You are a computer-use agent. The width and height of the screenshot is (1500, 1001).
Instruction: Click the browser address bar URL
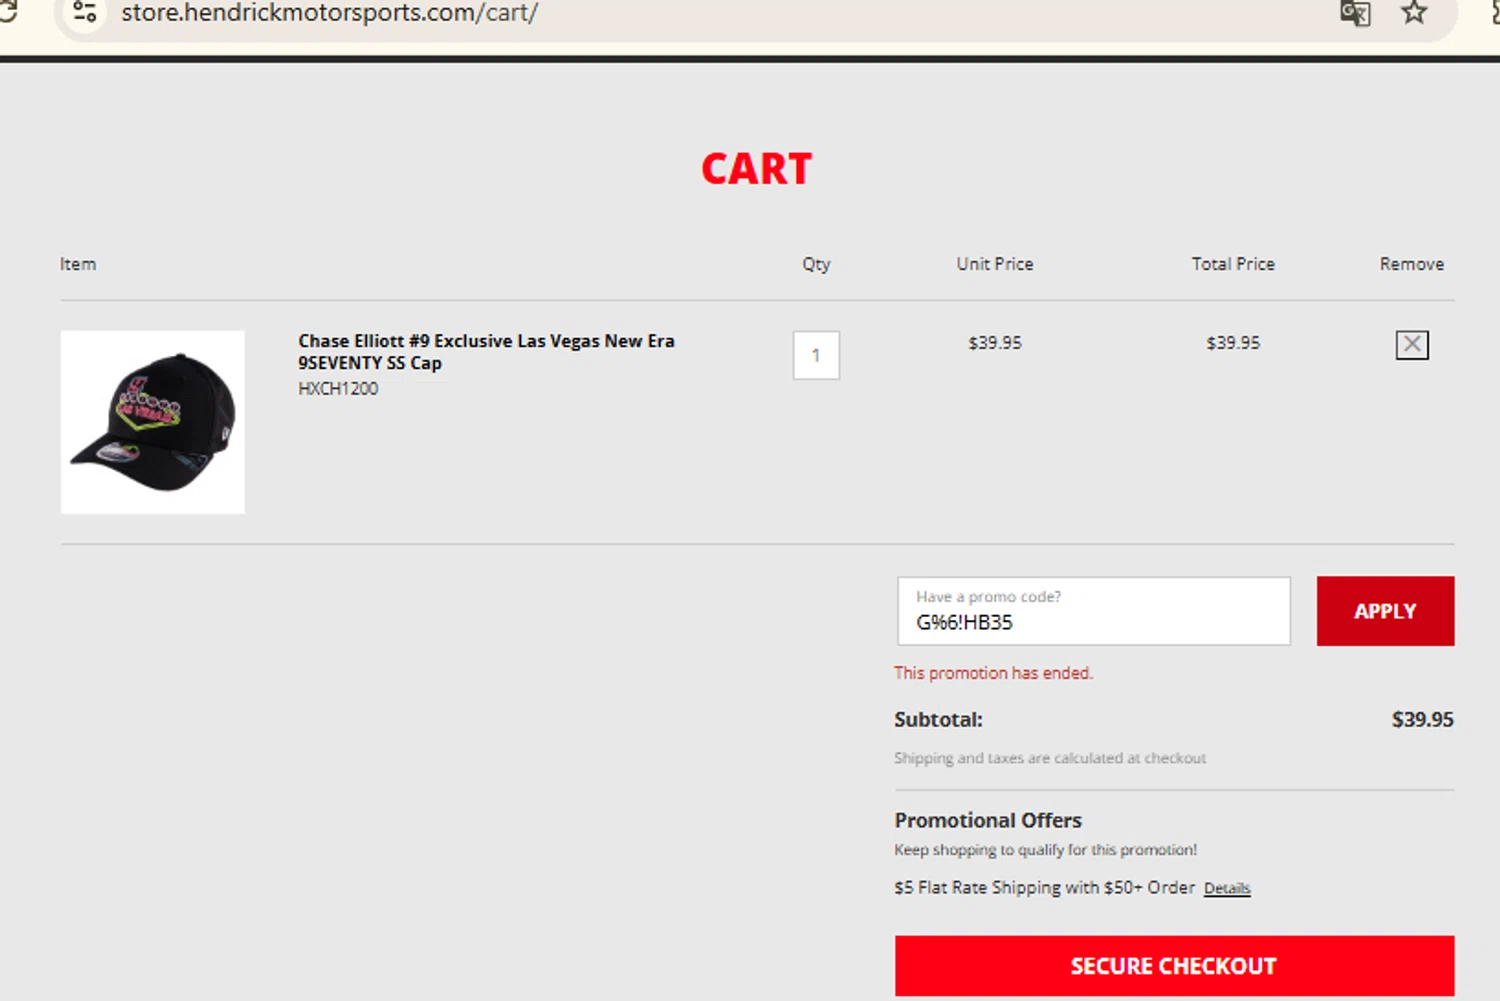[x=330, y=13]
